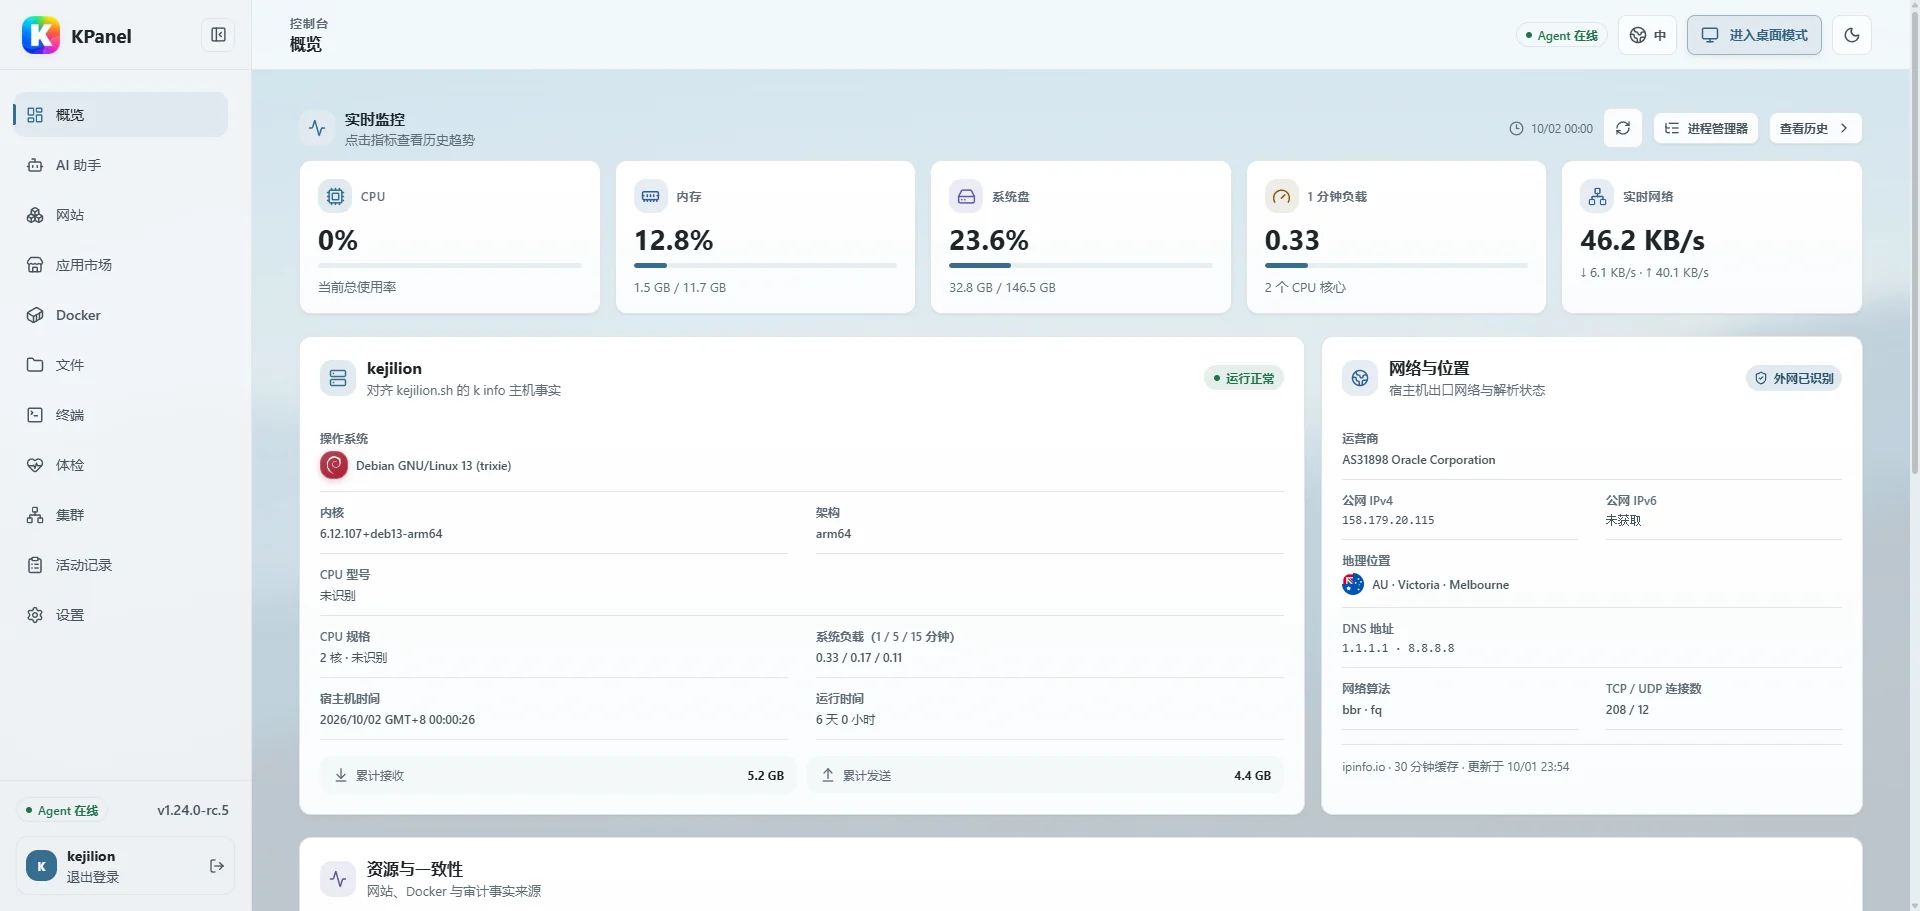Click the 1 分钟负载 gauge icon

(1281, 196)
